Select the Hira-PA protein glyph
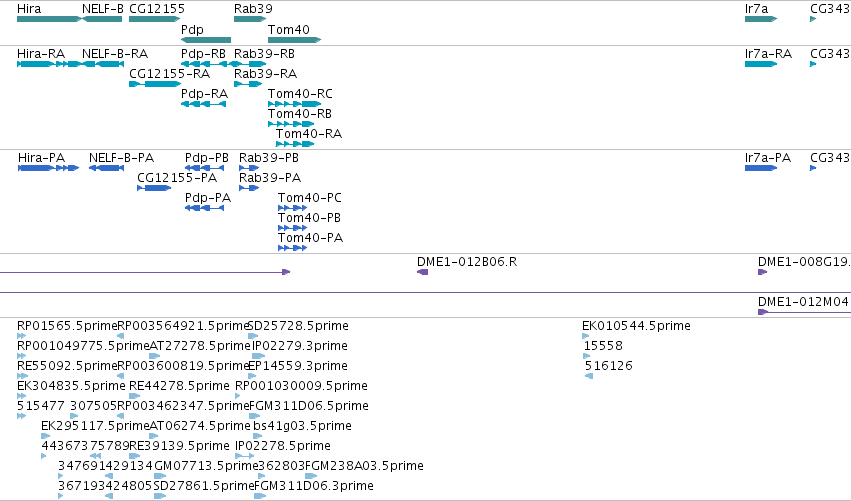This screenshot has height=501, width=851. pos(48,168)
